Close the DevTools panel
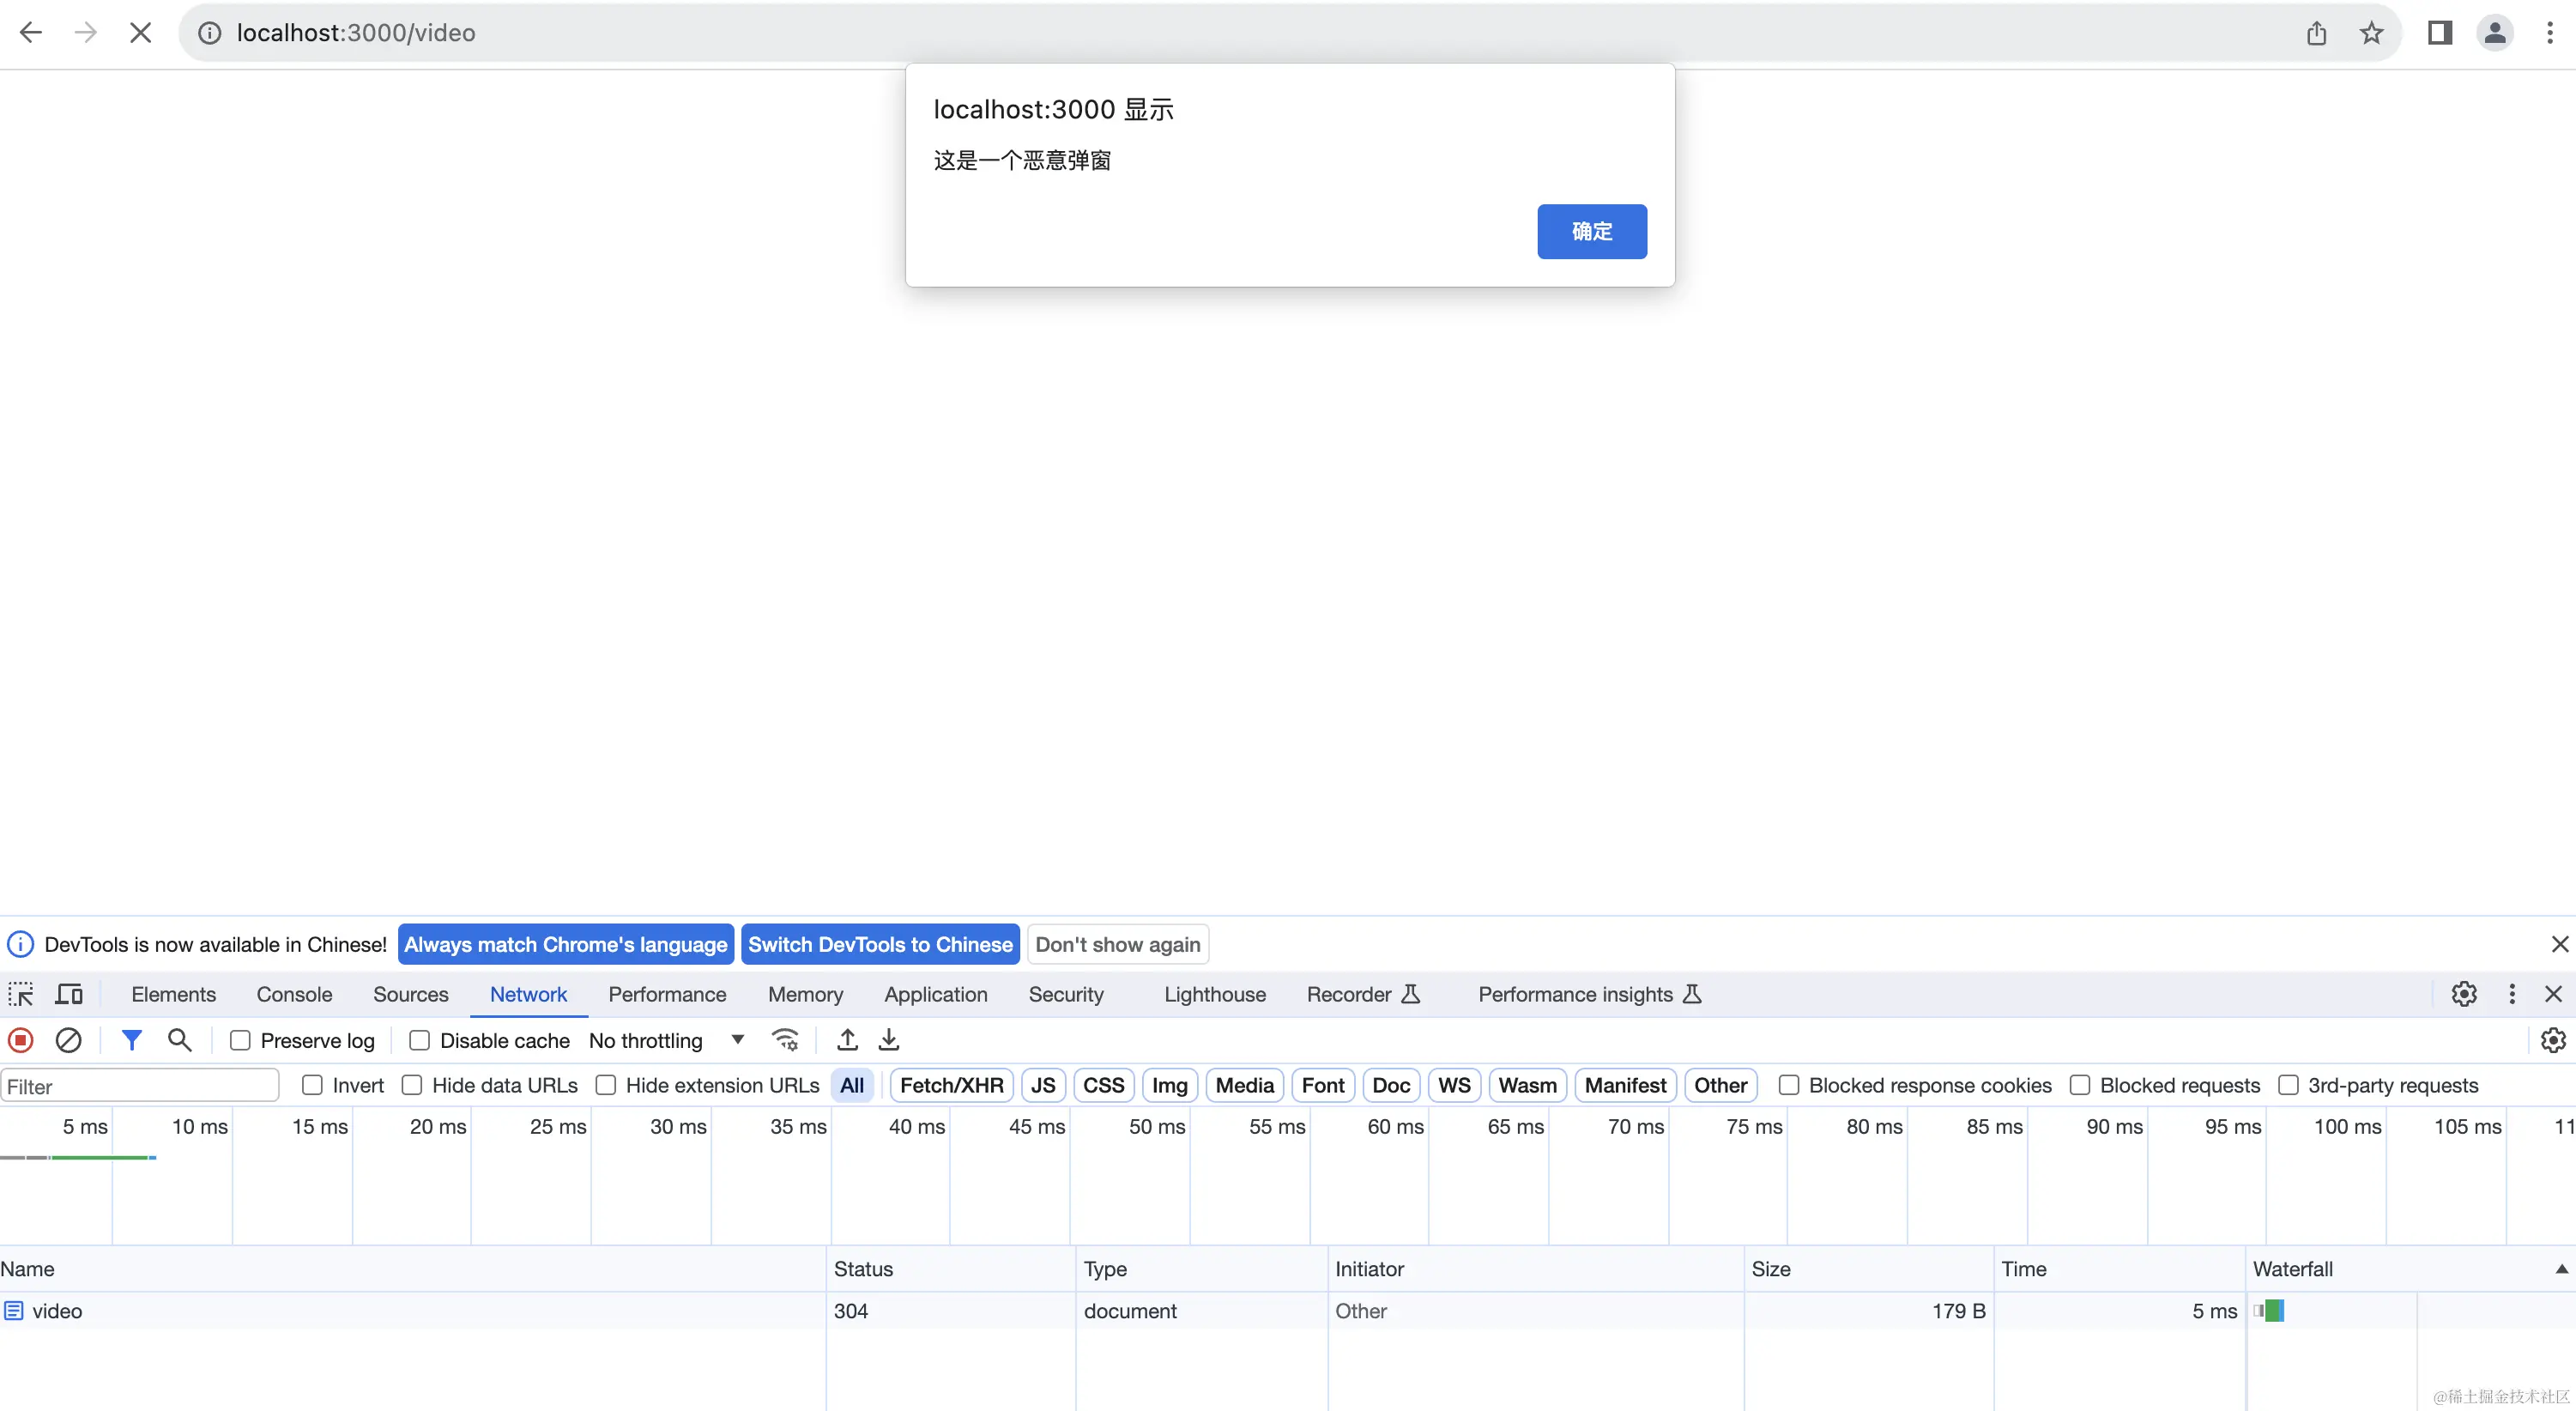The image size is (2576, 1411). [2554, 994]
